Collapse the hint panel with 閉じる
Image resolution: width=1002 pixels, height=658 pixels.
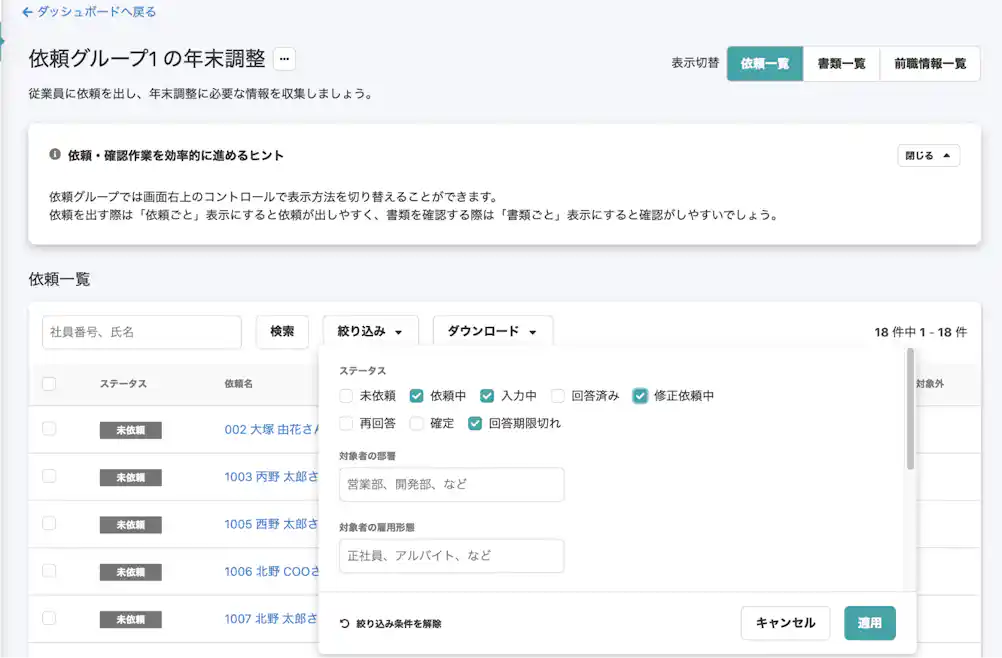click(927, 155)
